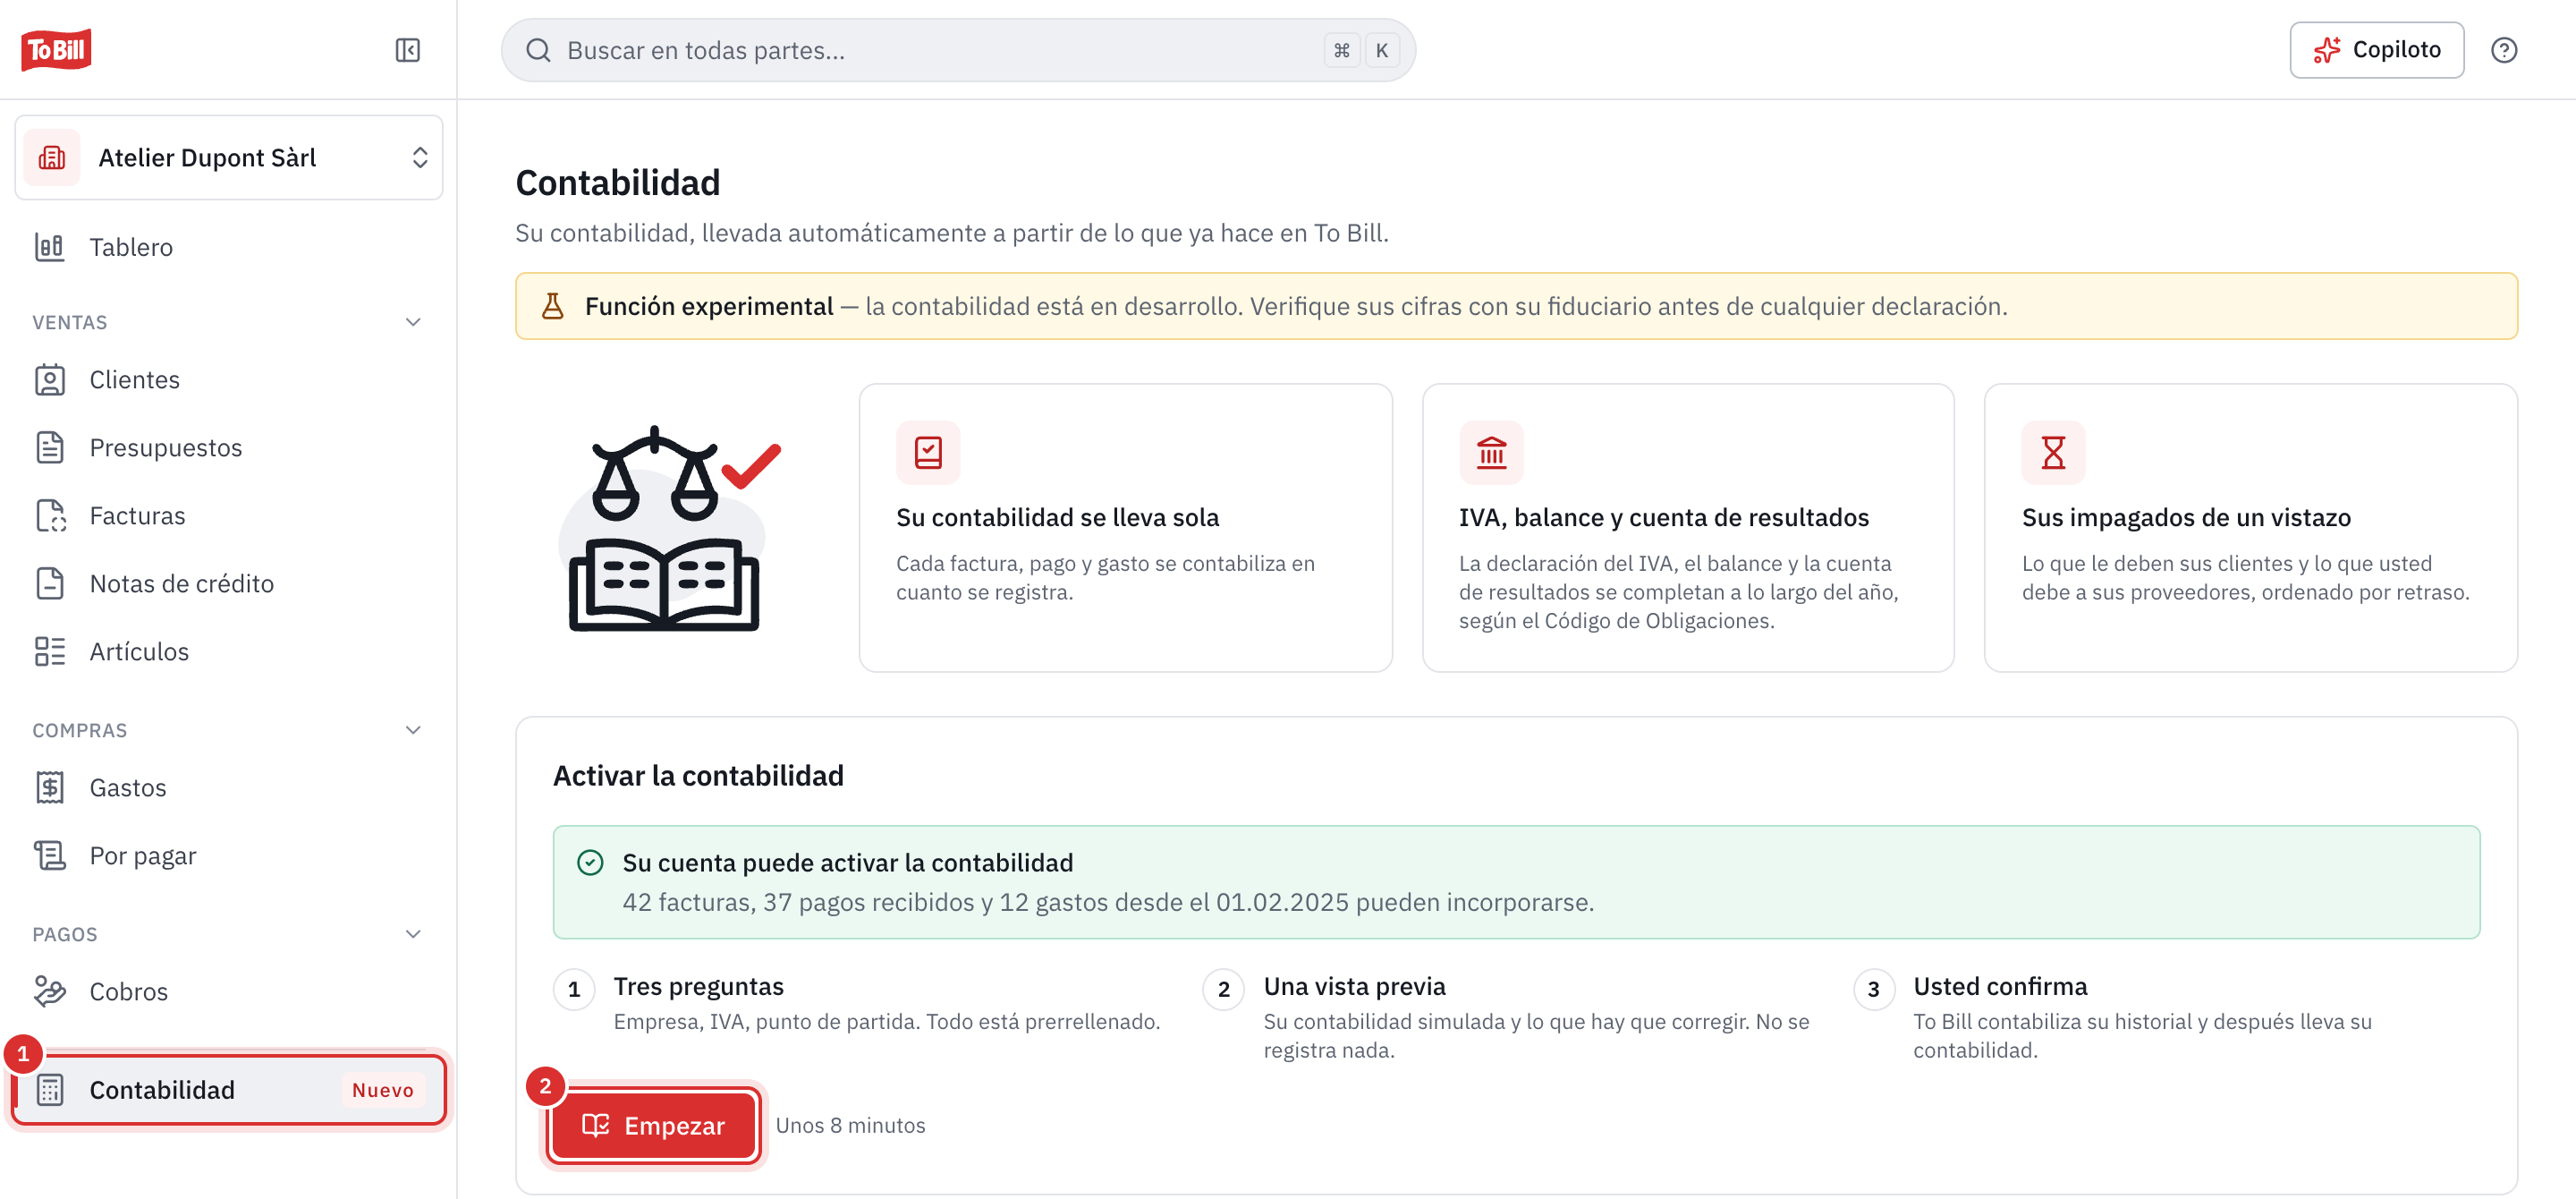This screenshot has height=1199, width=2576.
Task: Click the Notas de crédito icon
Action: point(50,584)
